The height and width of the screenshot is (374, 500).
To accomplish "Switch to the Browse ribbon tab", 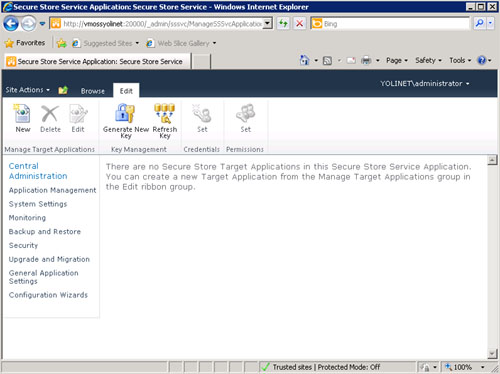I will 93,91.
